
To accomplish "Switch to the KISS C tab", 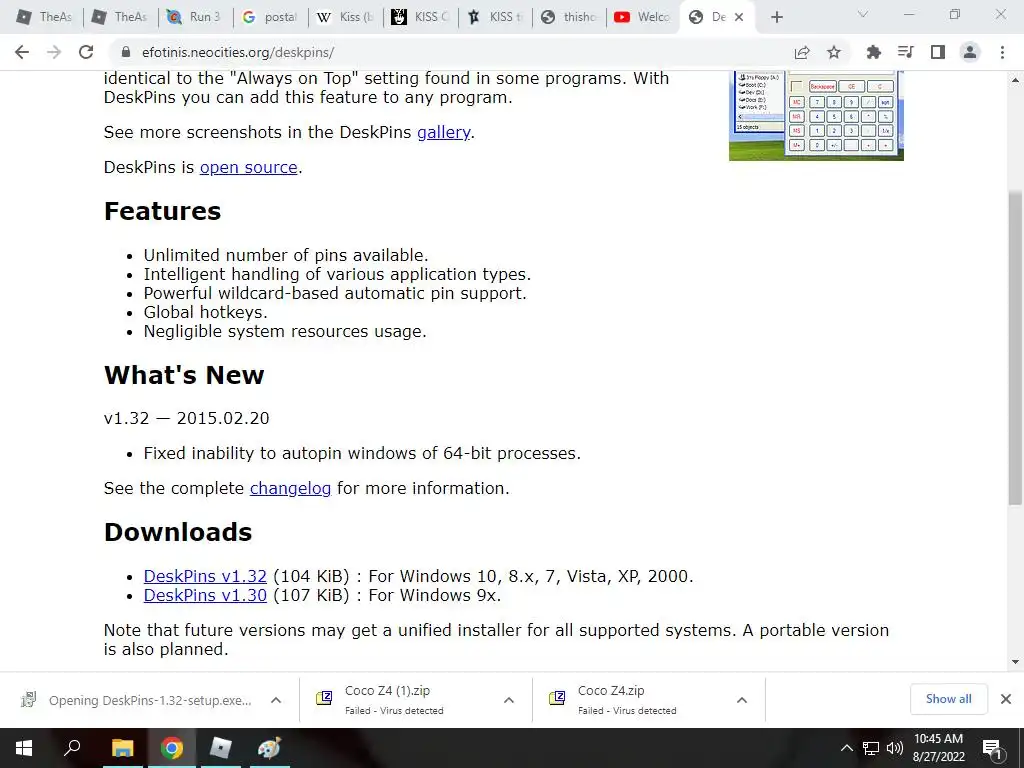I will (x=420, y=17).
